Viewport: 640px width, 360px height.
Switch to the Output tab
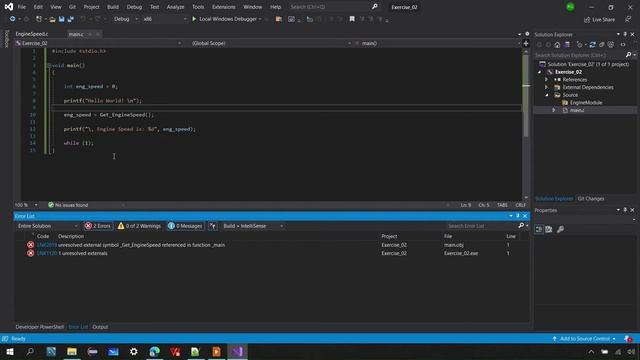[x=100, y=327]
